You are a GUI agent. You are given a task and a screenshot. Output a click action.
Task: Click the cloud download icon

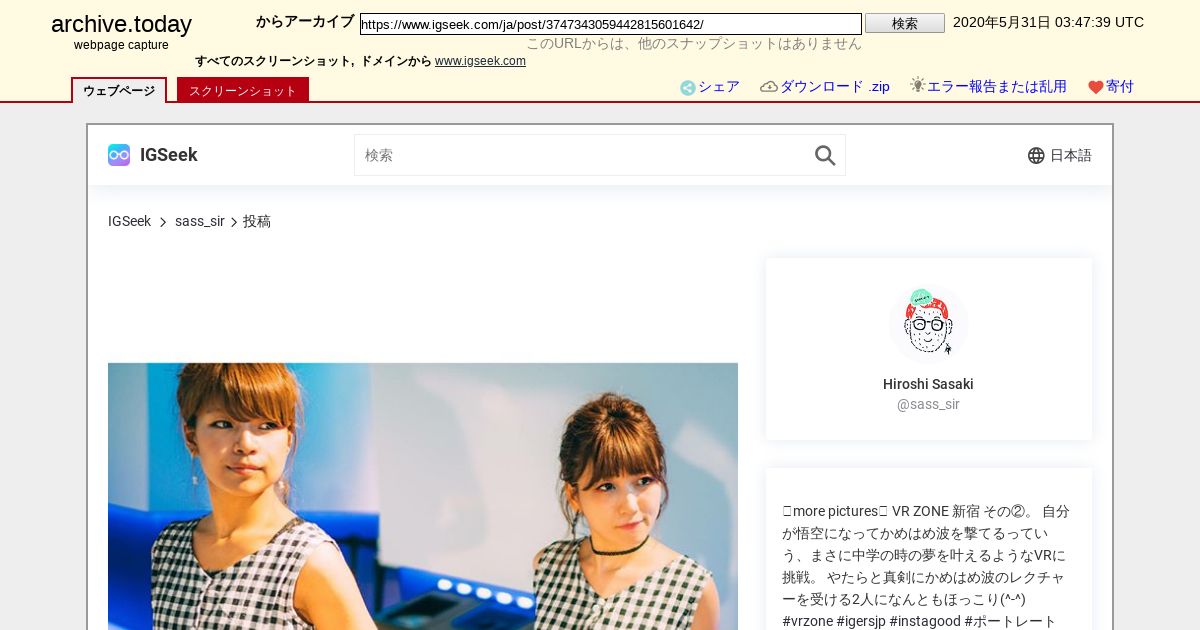click(x=769, y=87)
